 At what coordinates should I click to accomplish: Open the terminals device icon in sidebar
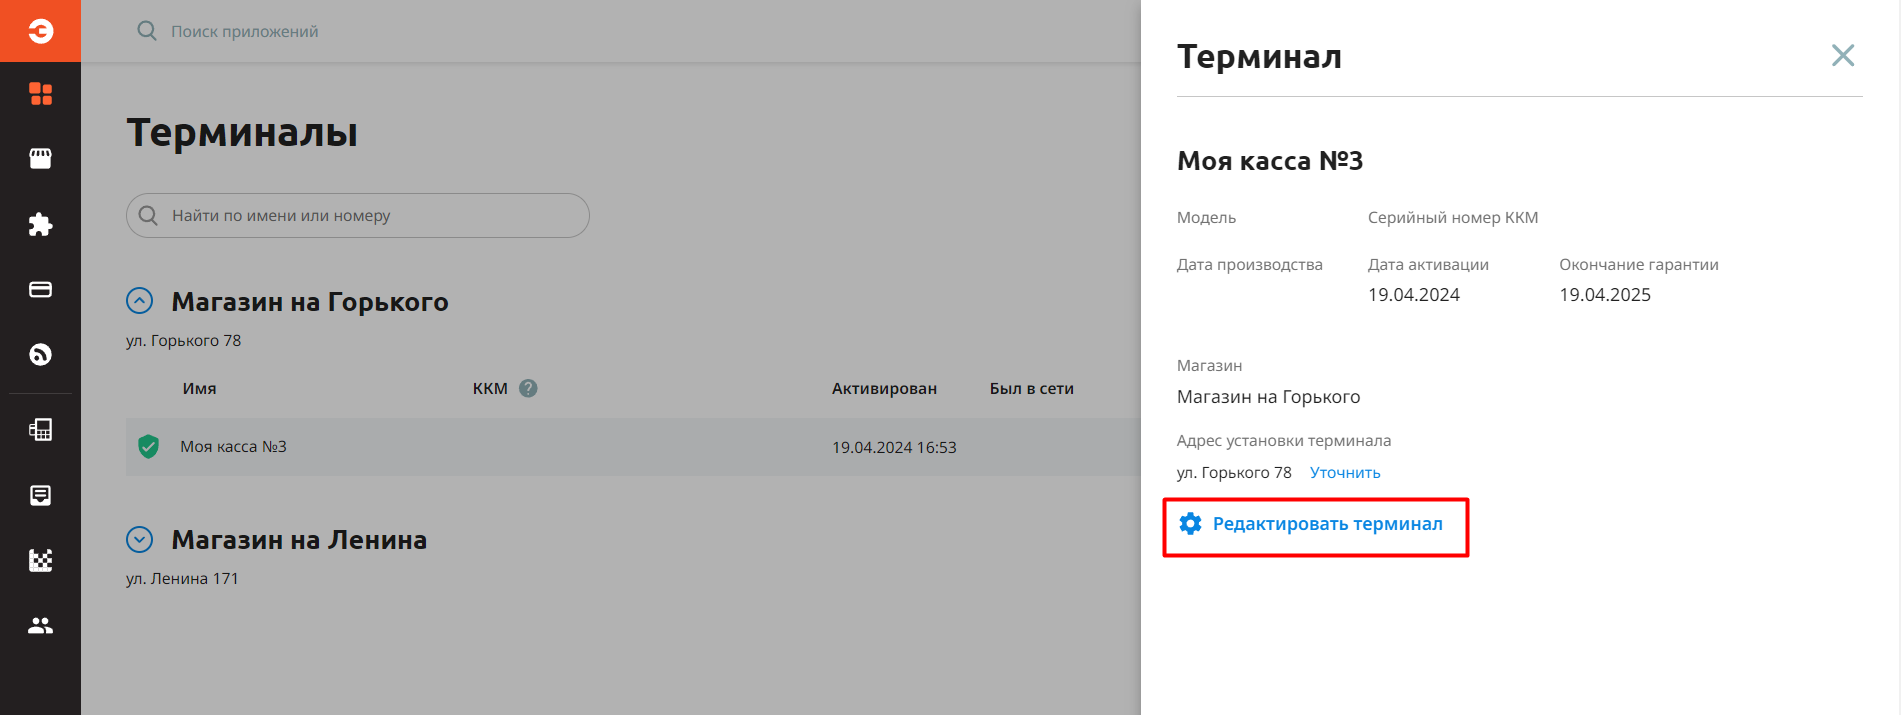coord(40,430)
